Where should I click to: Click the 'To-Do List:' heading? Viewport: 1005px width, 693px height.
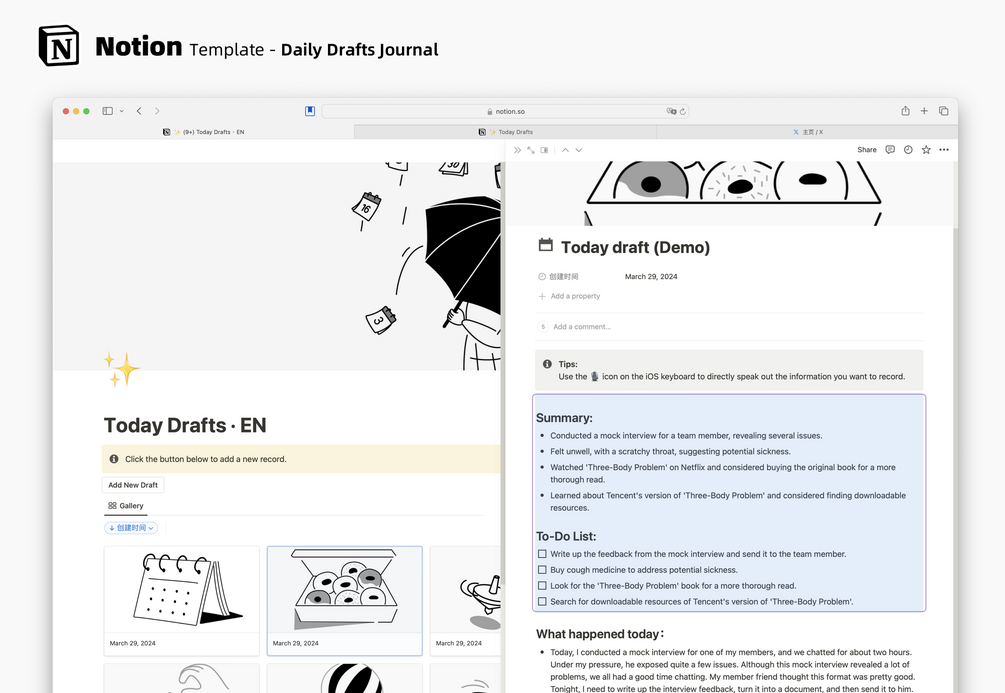click(x=566, y=537)
